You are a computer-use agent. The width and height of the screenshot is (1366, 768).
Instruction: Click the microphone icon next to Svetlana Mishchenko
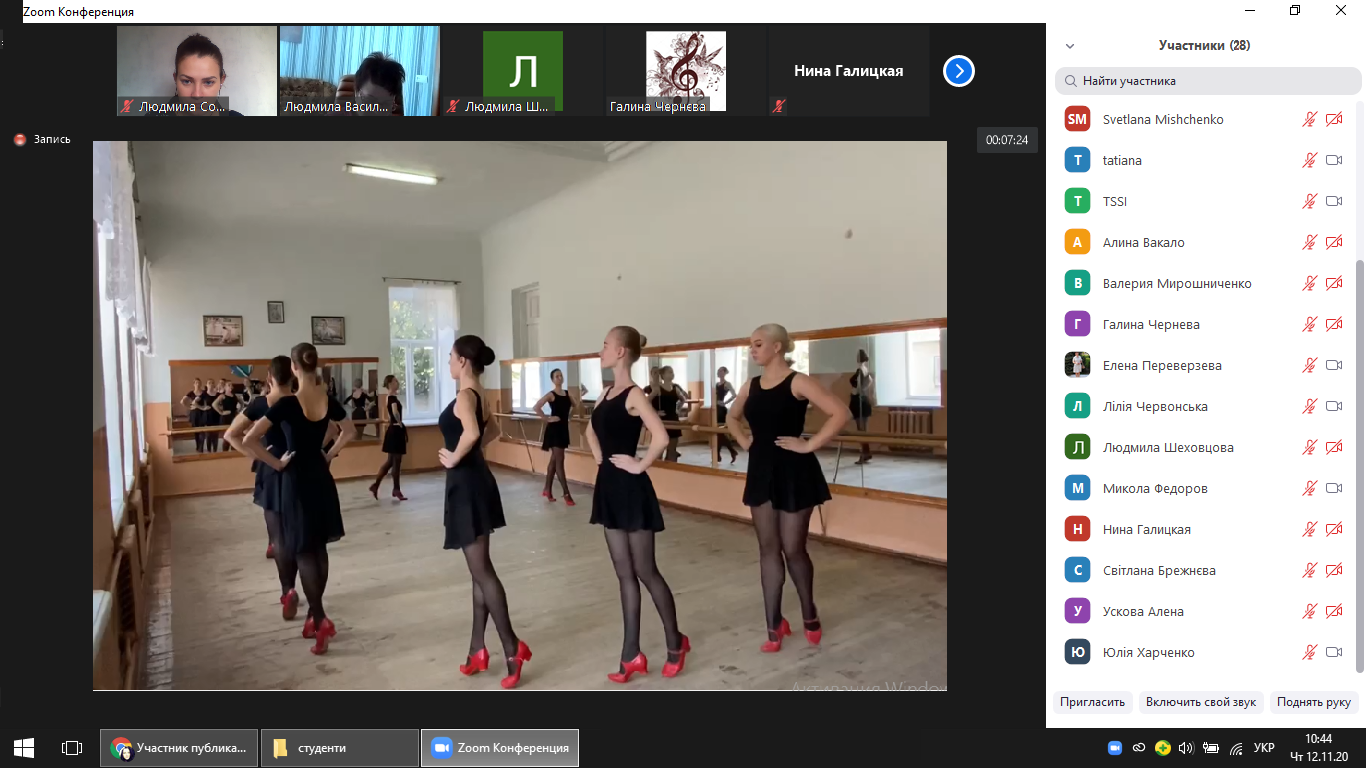coord(1309,120)
